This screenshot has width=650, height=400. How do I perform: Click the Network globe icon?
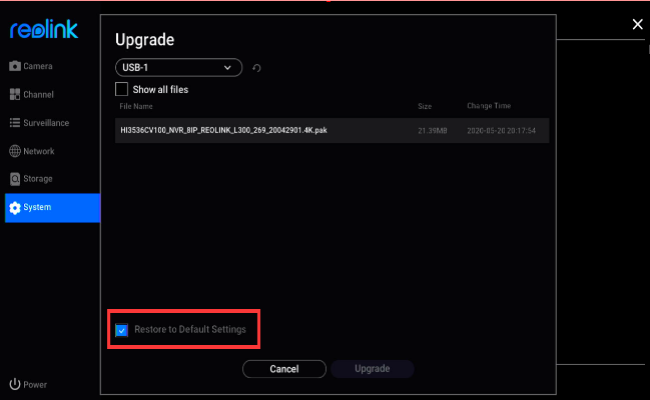coord(15,151)
